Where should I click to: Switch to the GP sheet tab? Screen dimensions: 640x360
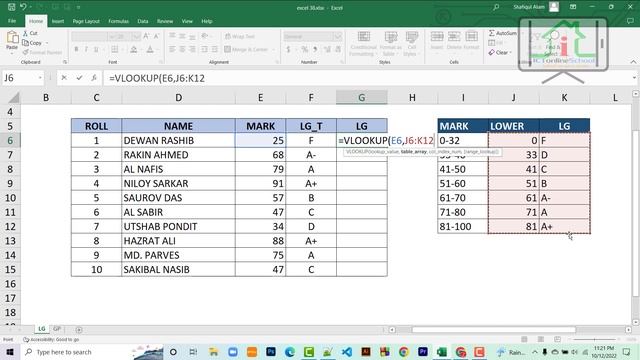(57, 329)
